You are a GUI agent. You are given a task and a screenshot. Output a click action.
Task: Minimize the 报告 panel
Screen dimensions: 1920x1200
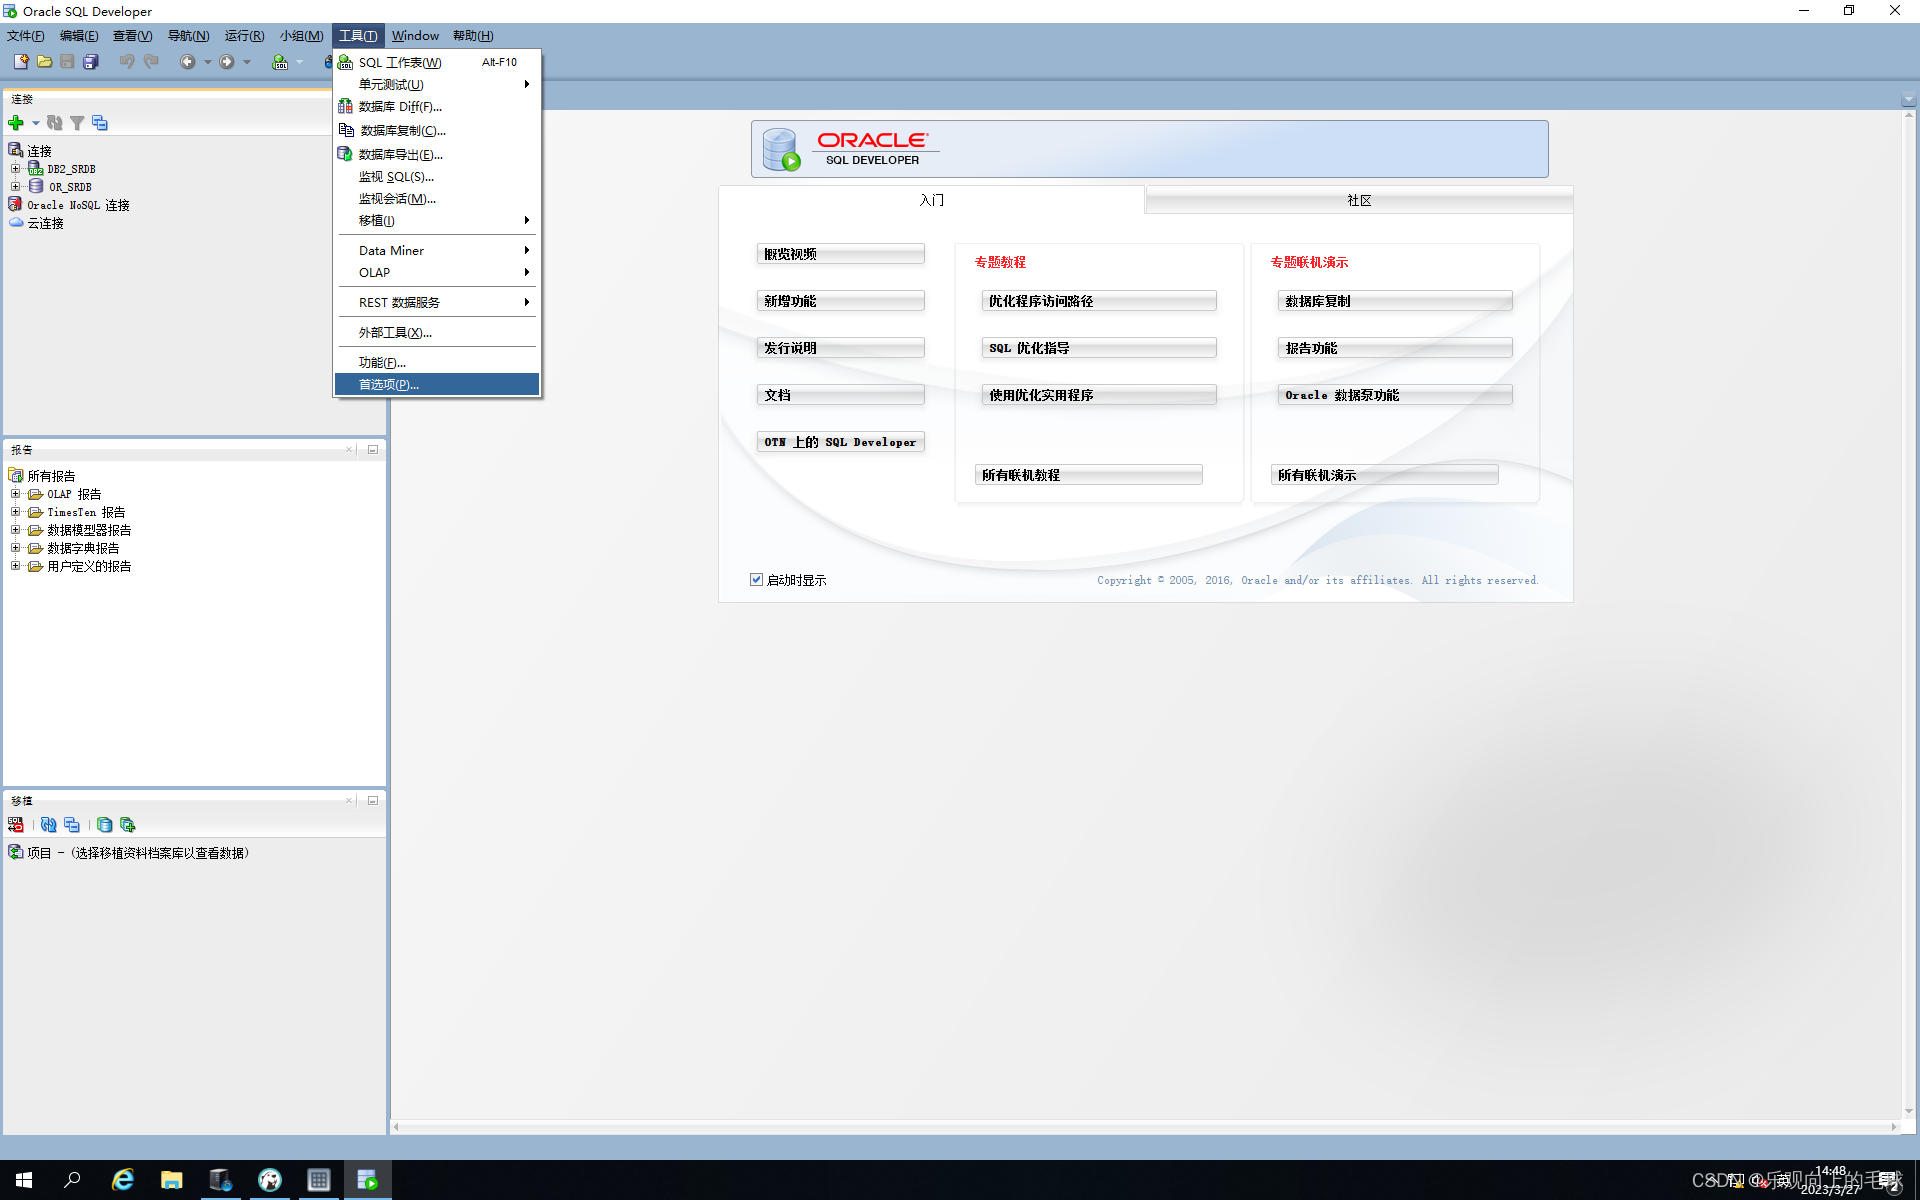pos(373,450)
